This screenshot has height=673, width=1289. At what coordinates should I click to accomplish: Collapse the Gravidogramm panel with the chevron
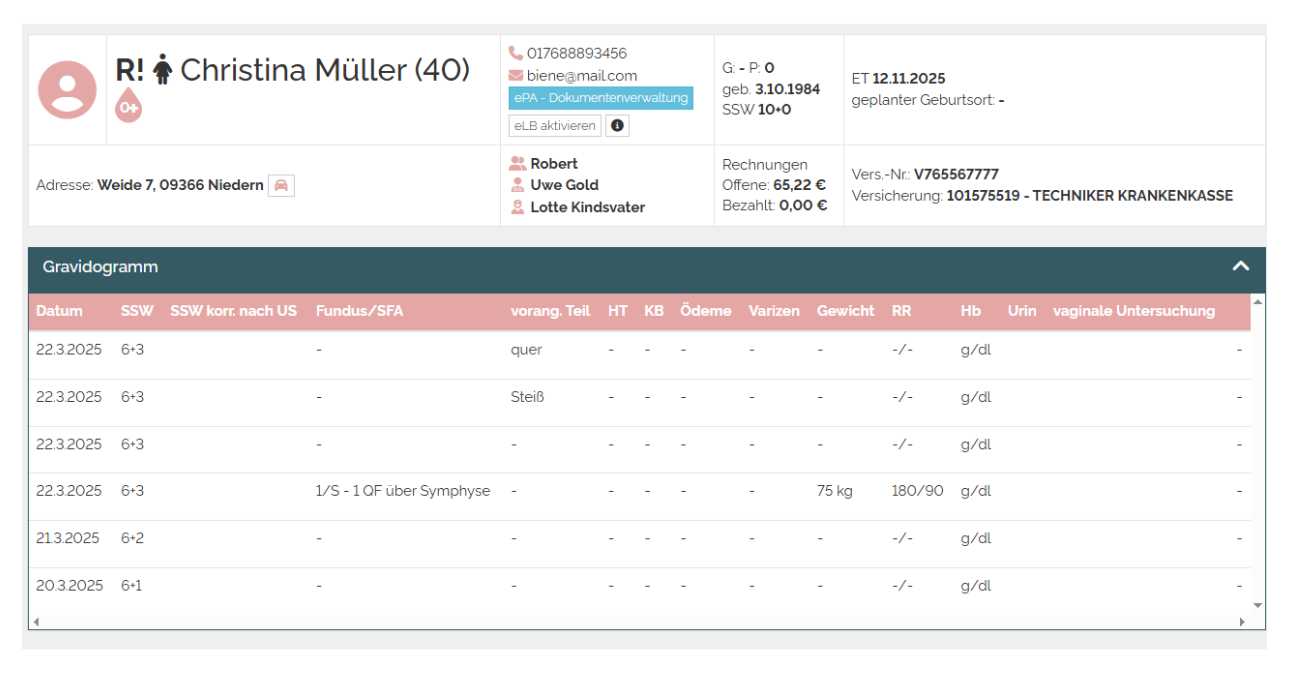(x=1240, y=267)
